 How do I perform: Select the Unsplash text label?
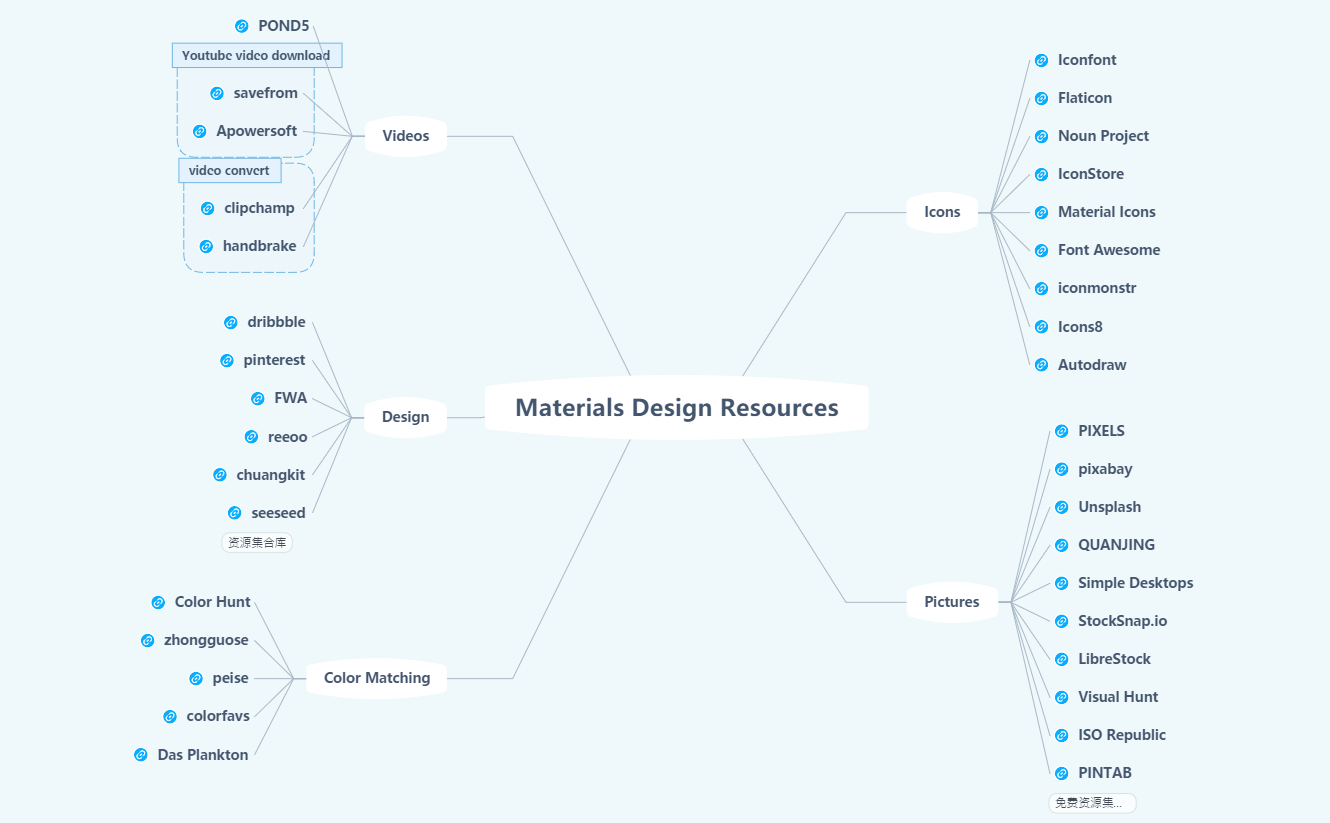1110,507
